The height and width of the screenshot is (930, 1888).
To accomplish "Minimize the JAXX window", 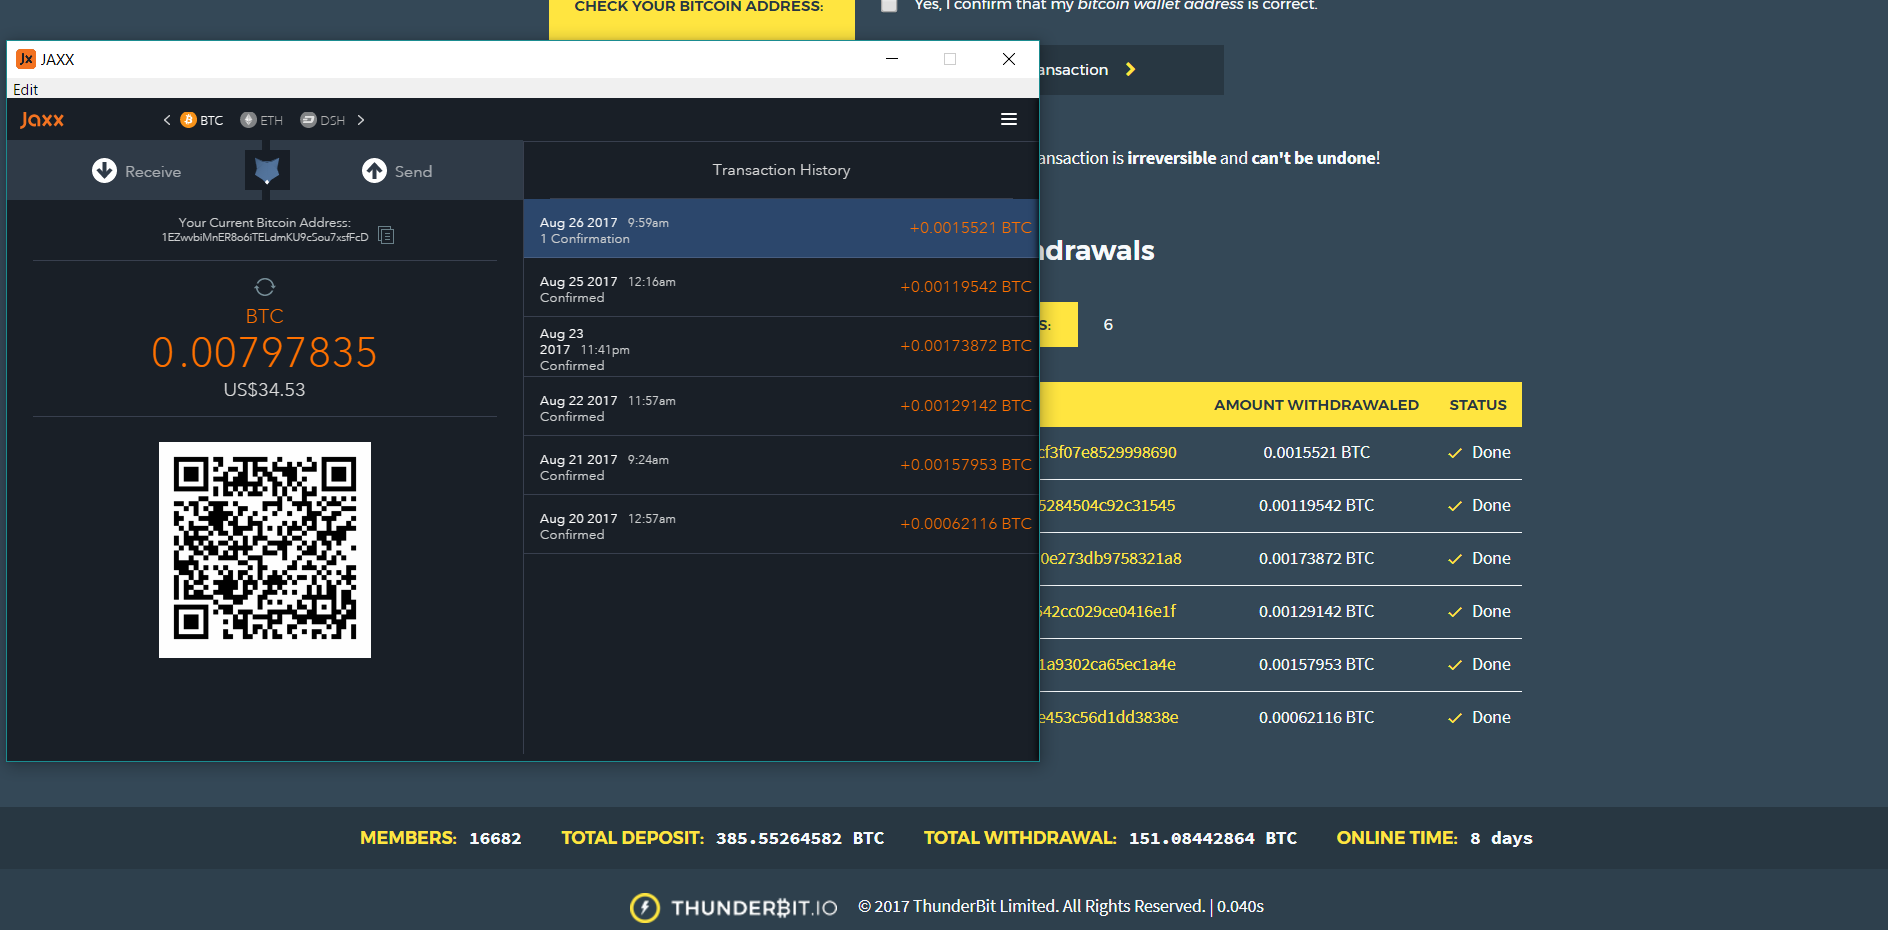I will (x=892, y=59).
